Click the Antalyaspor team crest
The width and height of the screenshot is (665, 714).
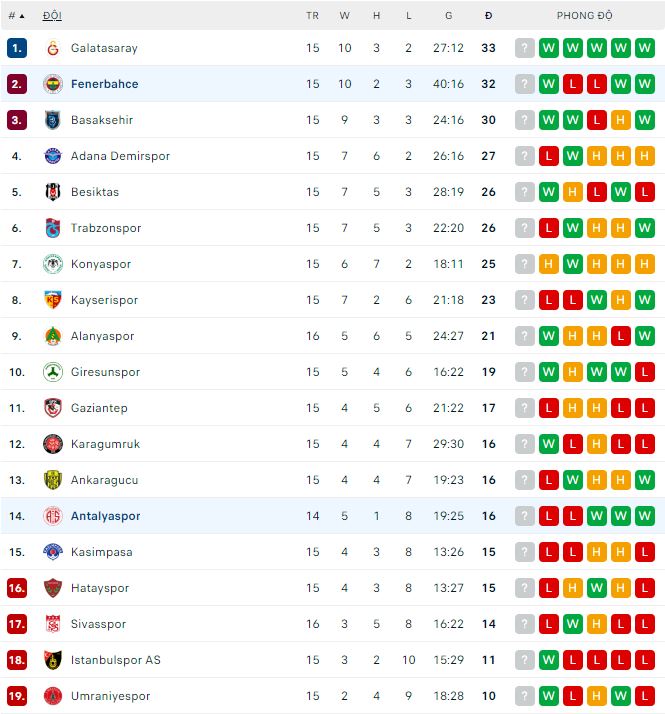(53, 516)
